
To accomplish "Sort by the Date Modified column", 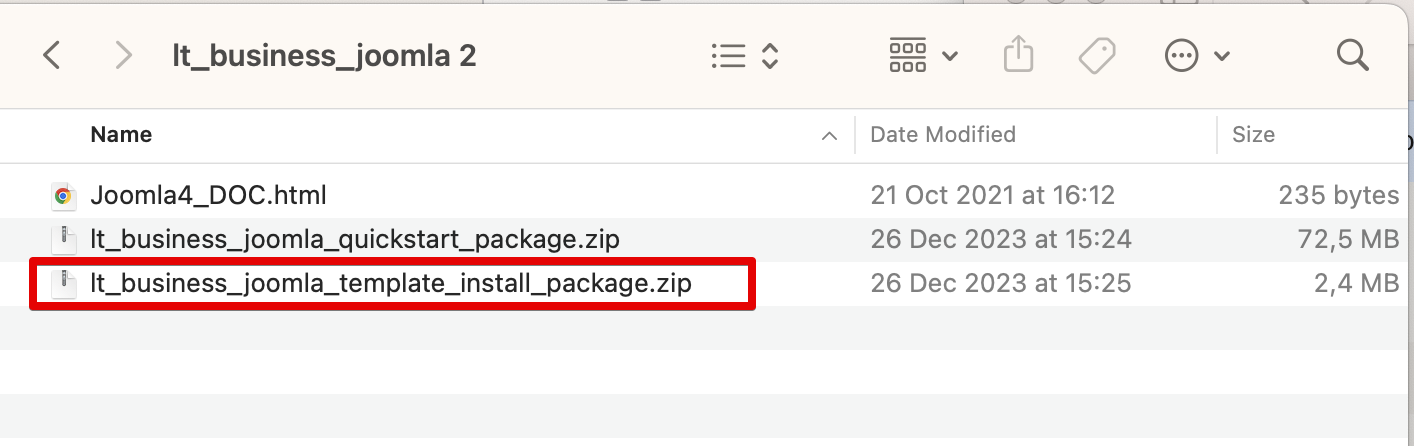I will tap(943, 135).
